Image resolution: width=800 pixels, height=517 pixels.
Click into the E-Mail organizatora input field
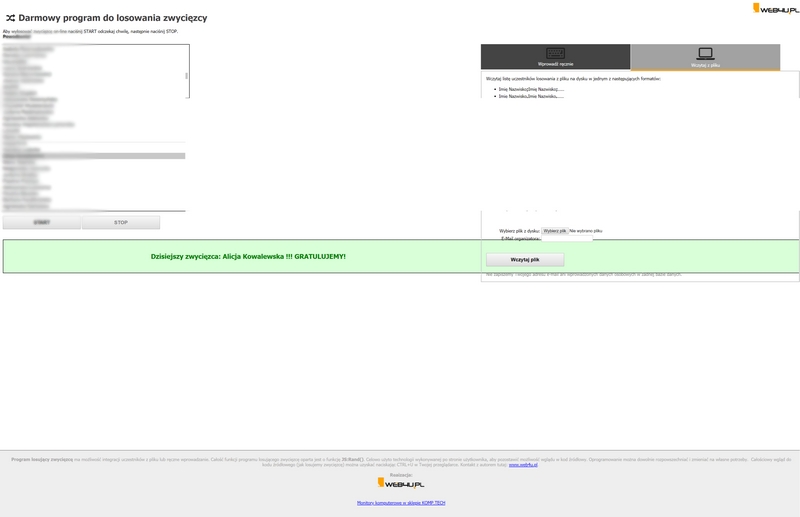coord(567,239)
